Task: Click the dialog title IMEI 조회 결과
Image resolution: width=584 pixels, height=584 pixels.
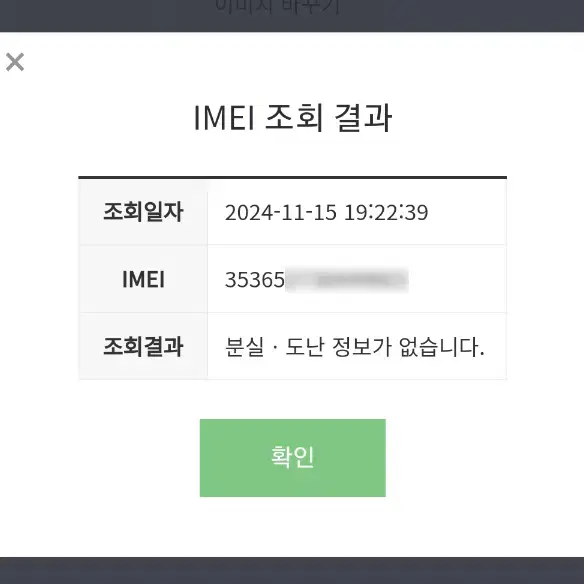Action: (x=292, y=118)
